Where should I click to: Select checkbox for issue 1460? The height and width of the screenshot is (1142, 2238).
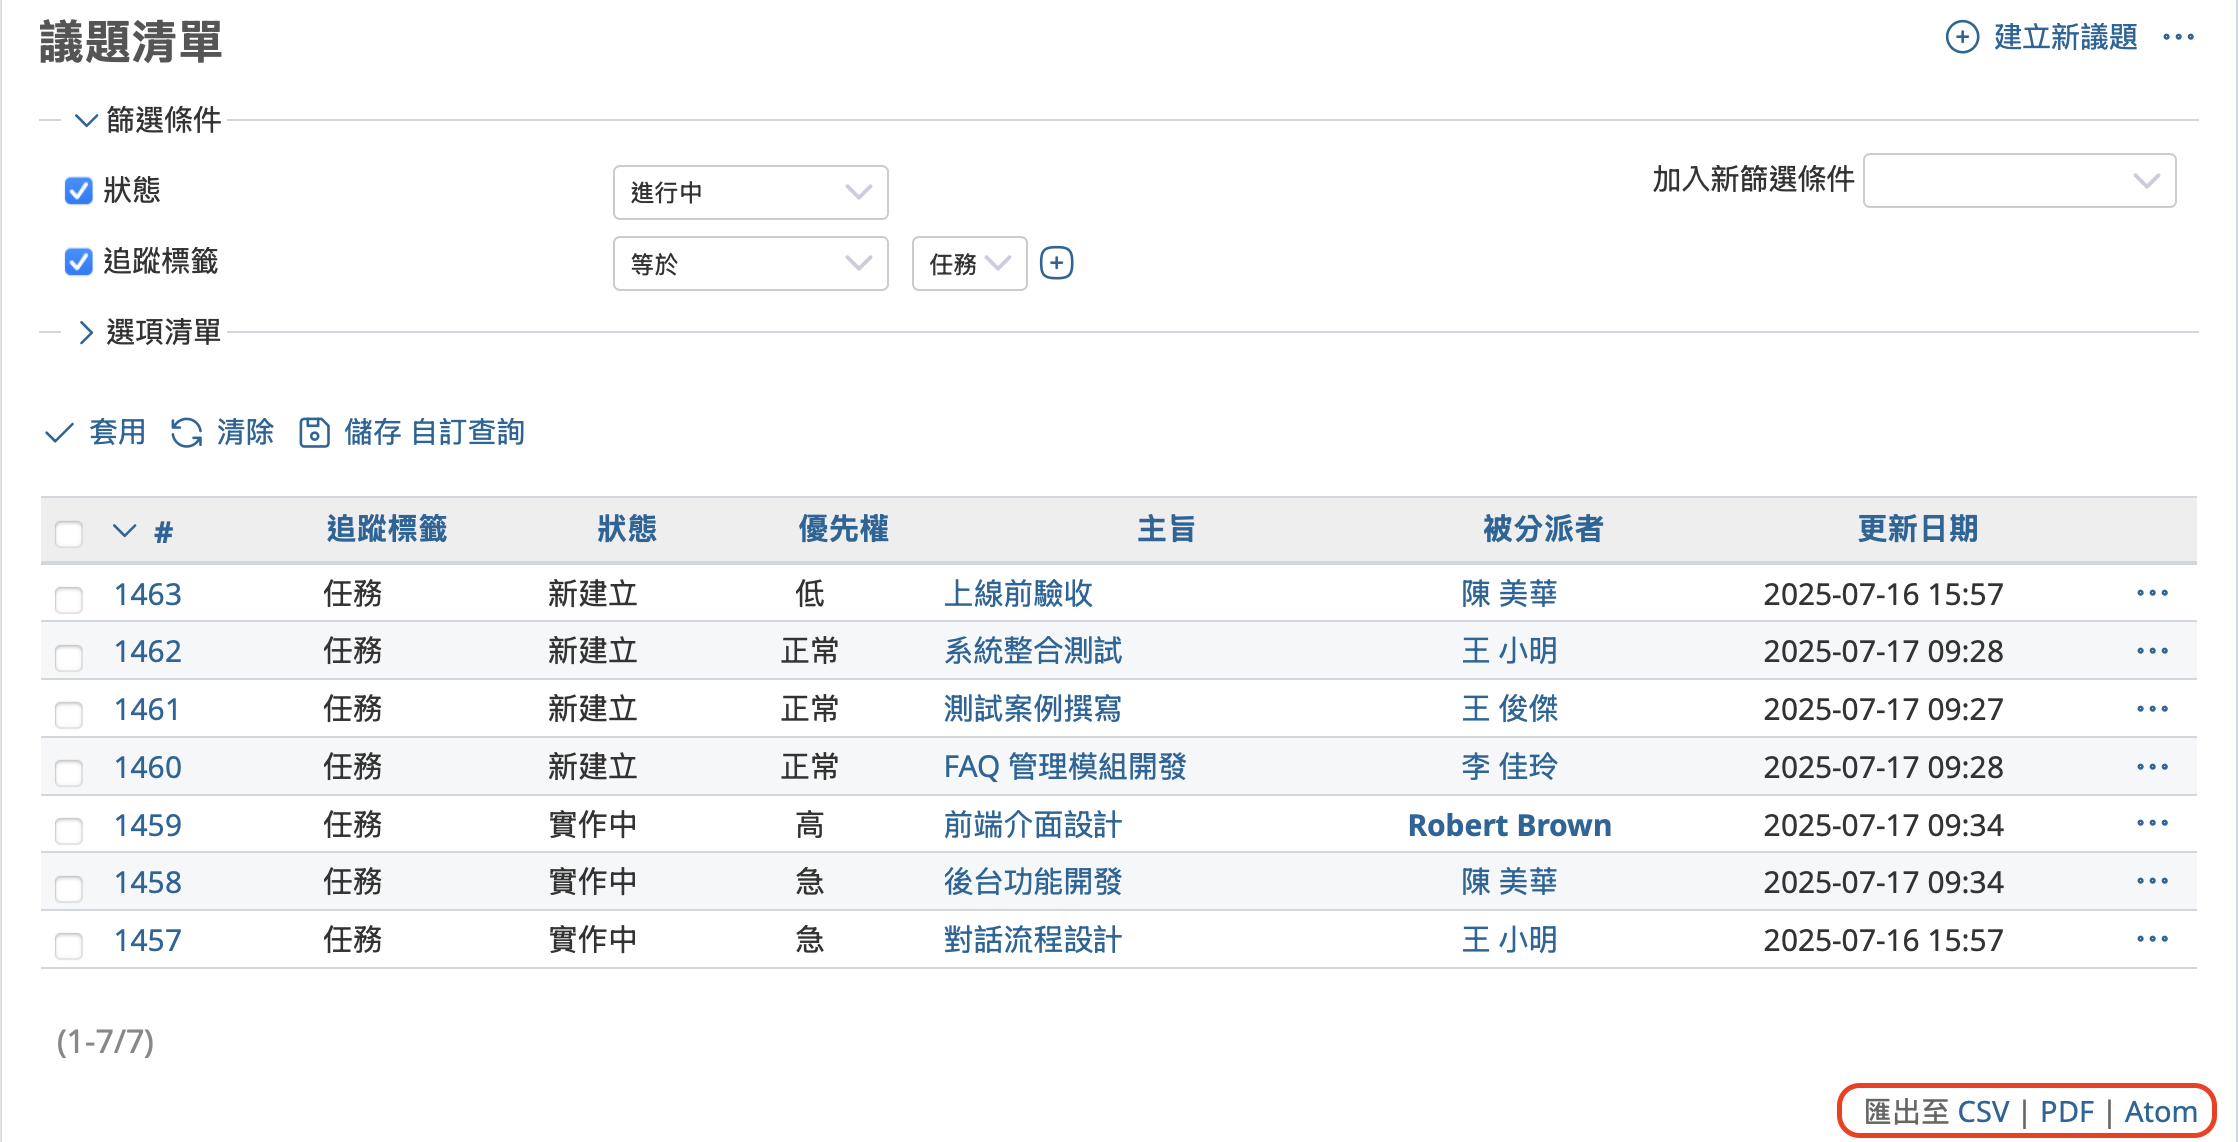(x=69, y=773)
